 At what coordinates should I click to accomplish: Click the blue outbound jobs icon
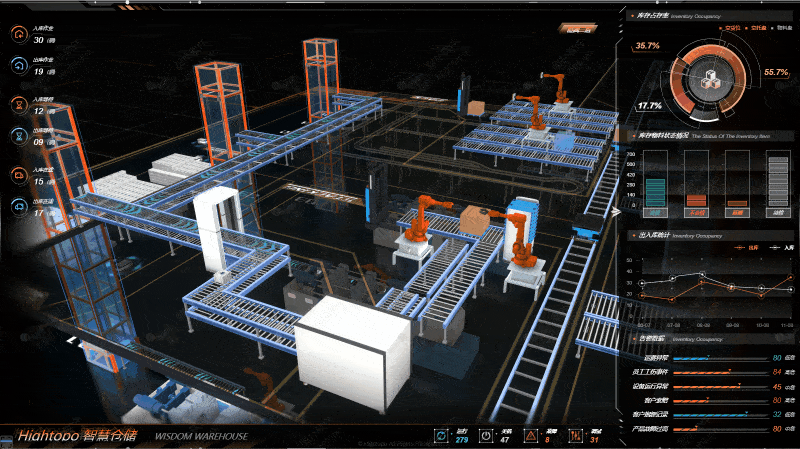tap(20, 66)
